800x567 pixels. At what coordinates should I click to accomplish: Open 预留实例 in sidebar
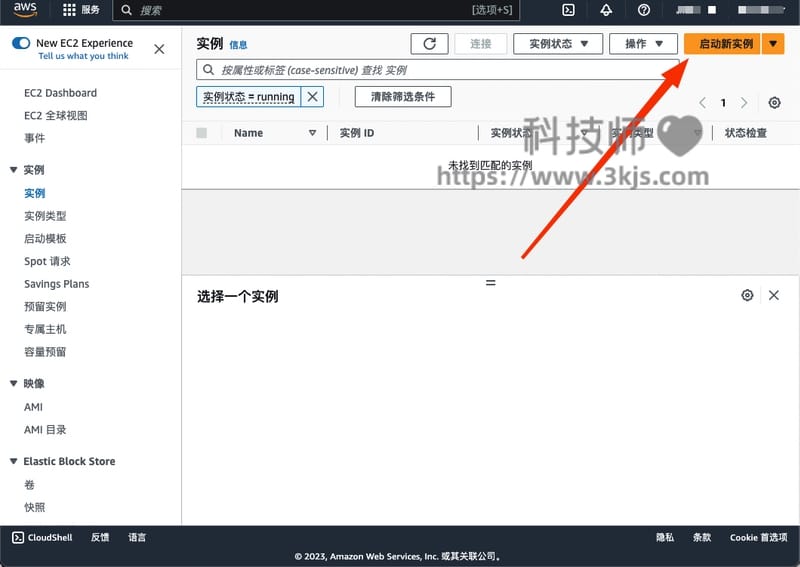coord(45,306)
